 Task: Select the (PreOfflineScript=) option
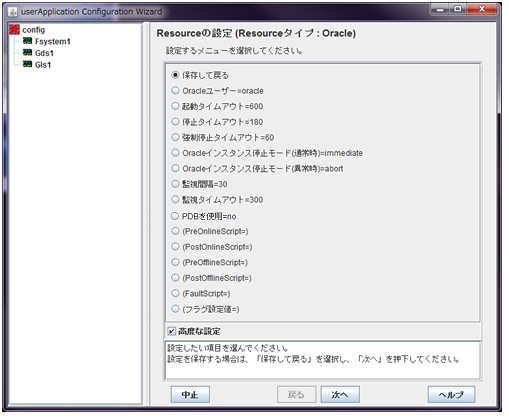tap(175, 262)
